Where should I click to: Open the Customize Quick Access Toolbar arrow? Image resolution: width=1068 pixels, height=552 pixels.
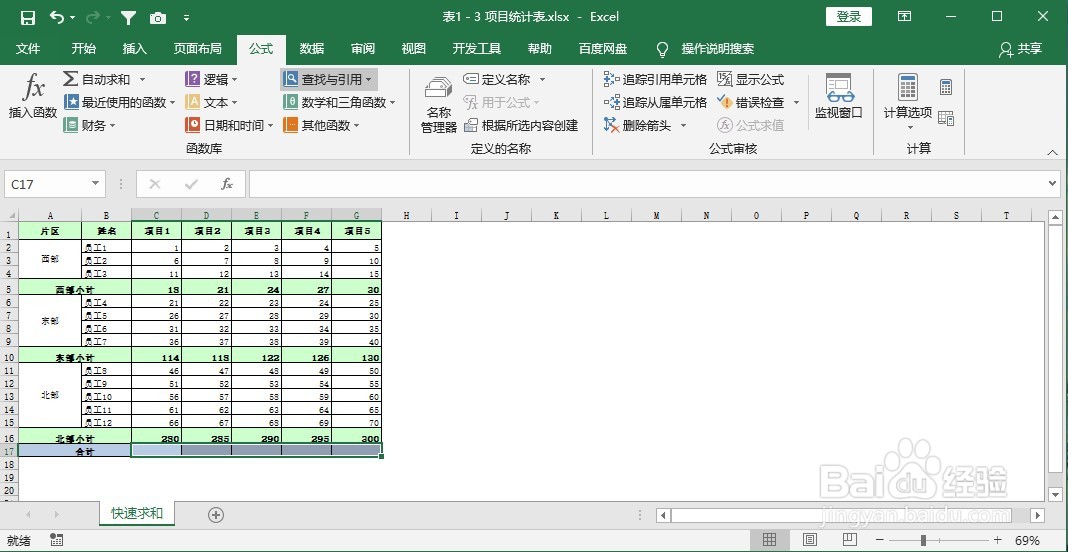coord(187,18)
